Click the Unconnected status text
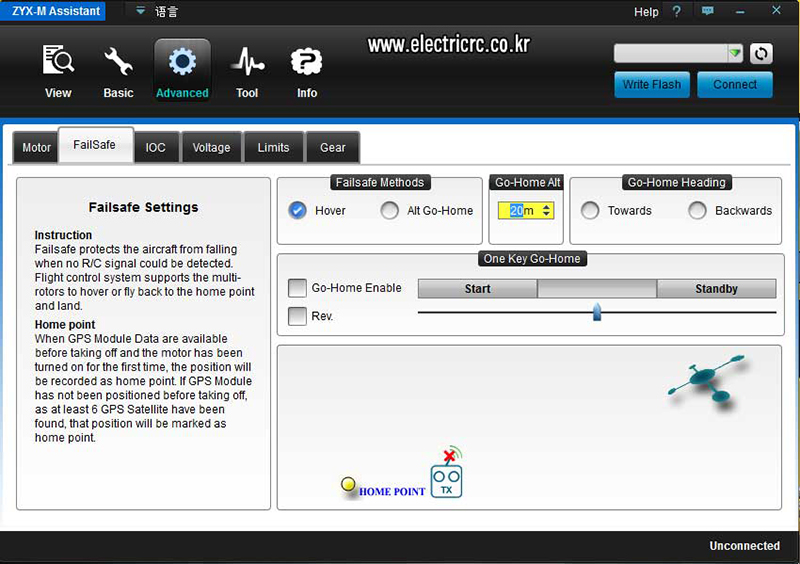The image size is (800, 564). click(744, 546)
